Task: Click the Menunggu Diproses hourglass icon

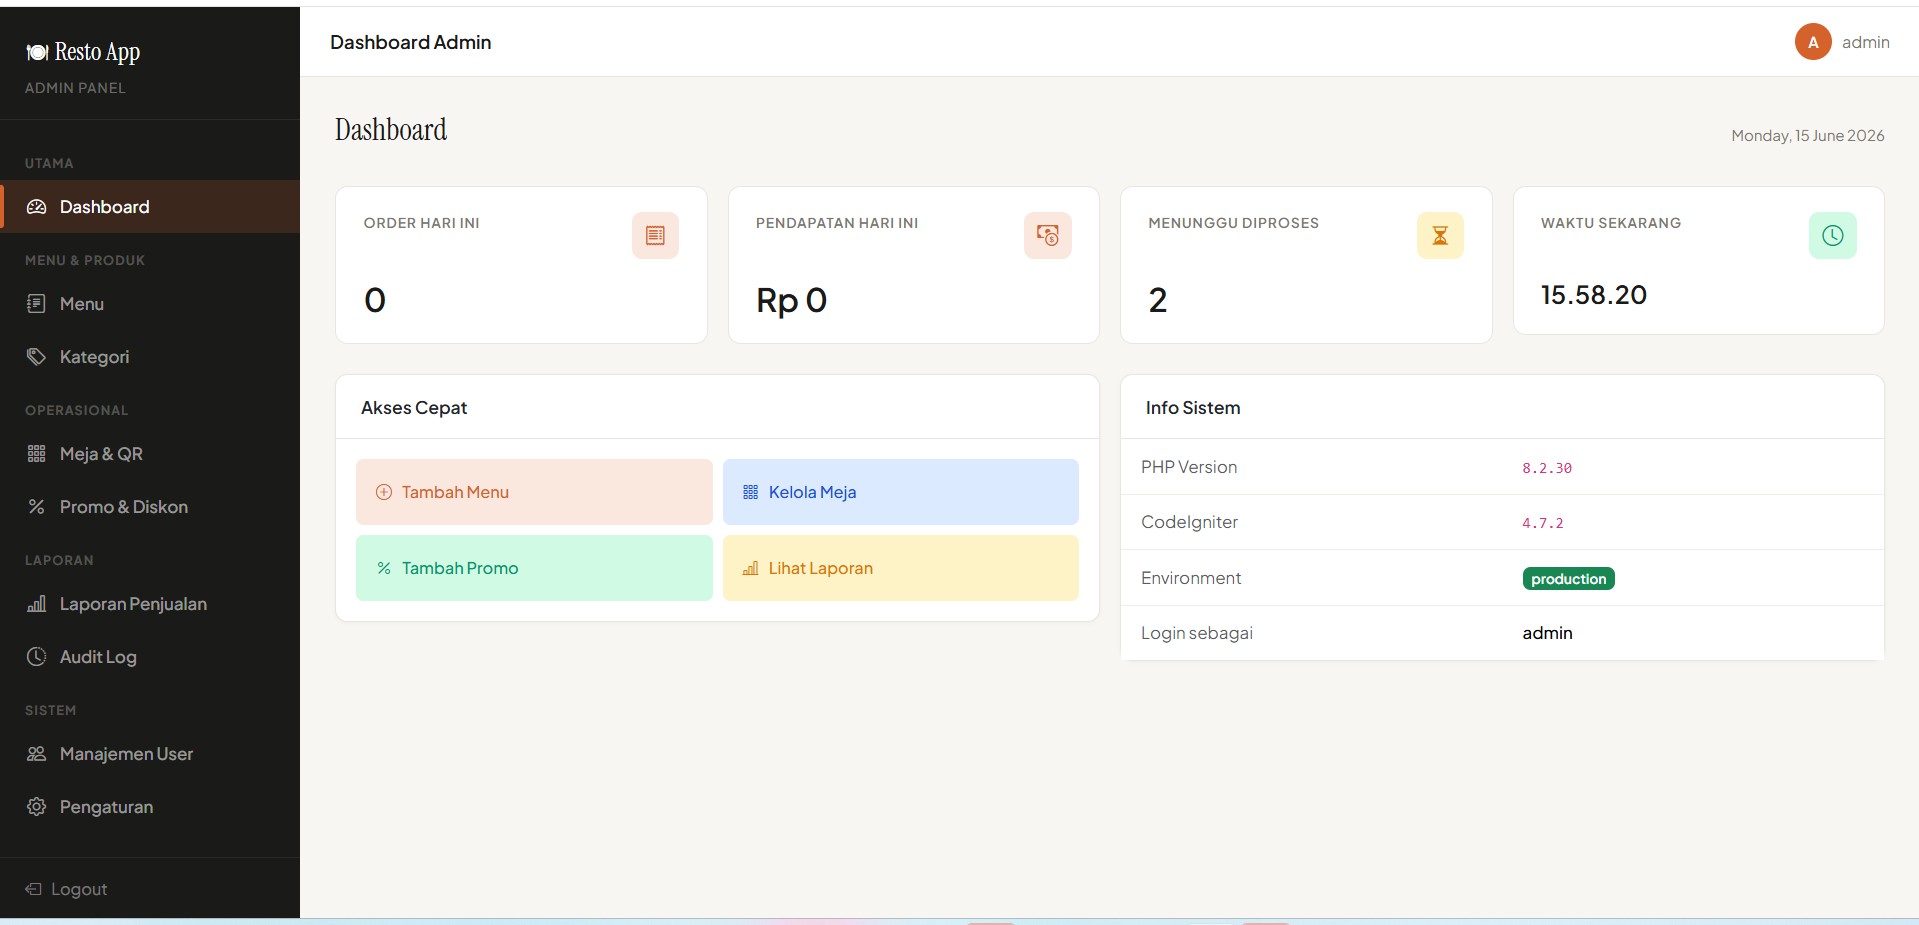Action: [x=1440, y=235]
